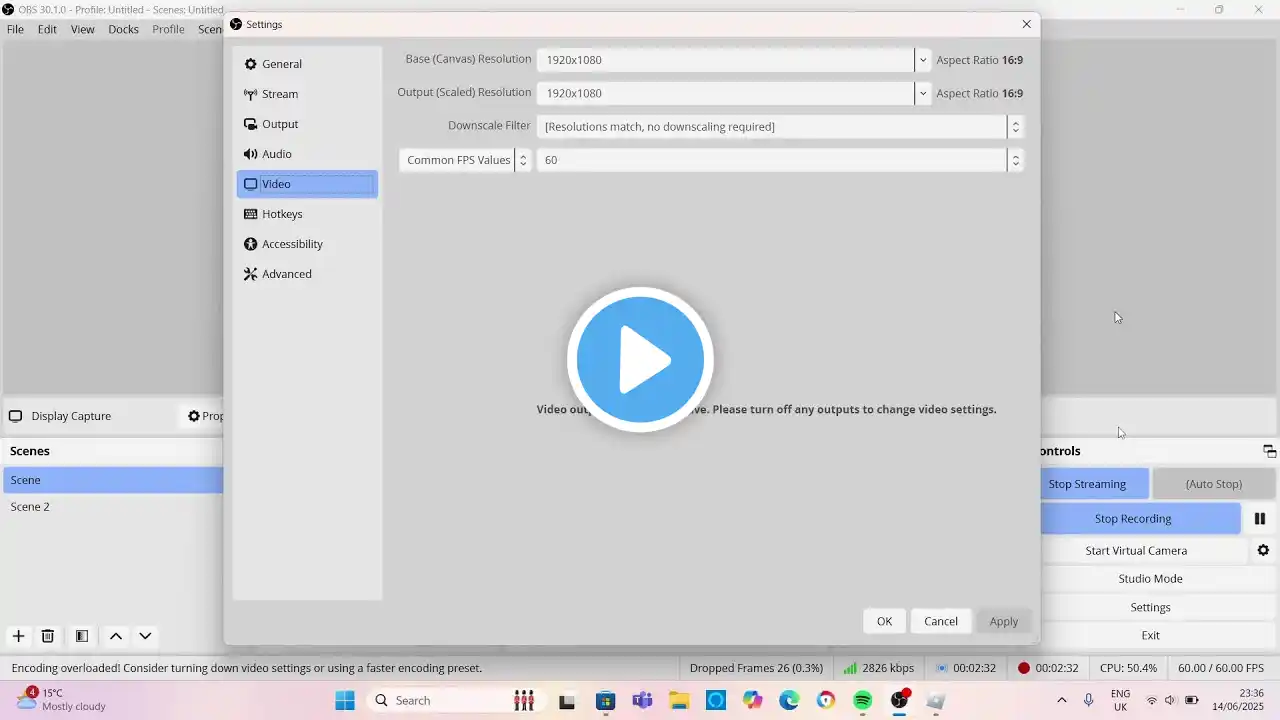Click Base Resolution field showing 1920x1080
Viewport: 1280px width, 720px height.
pos(725,60)
